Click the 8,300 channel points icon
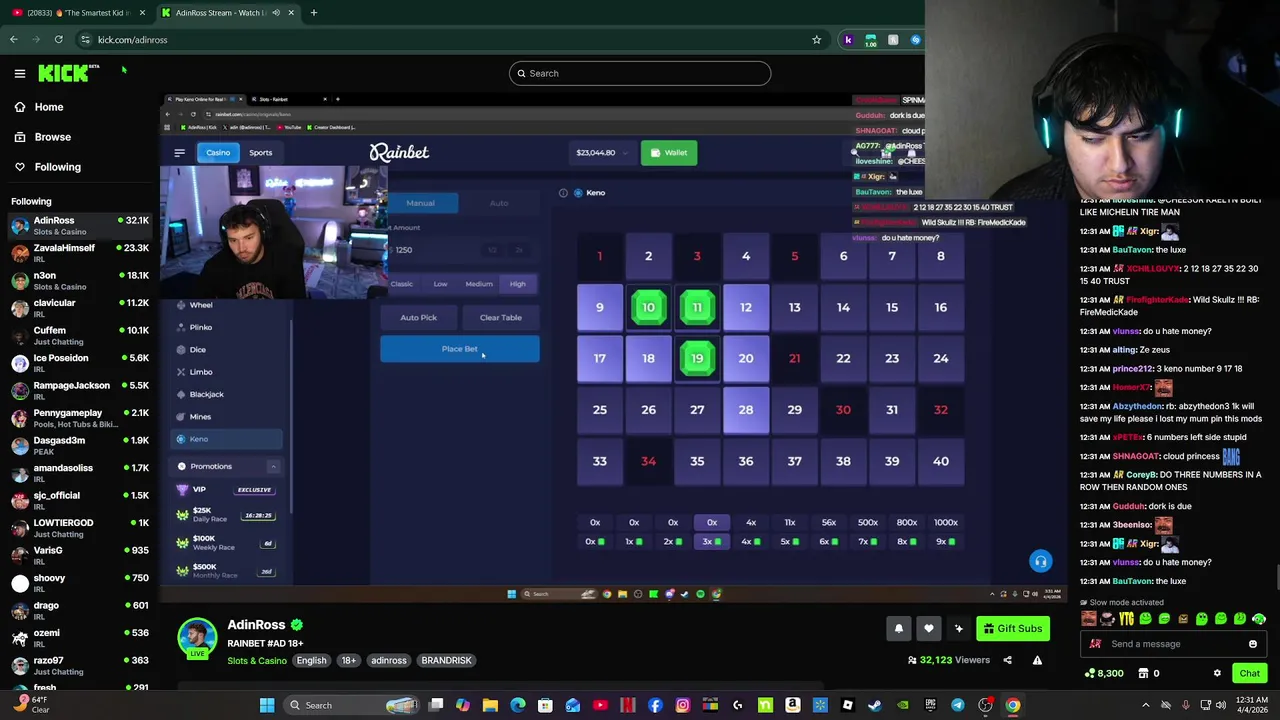The height and width of the screenshot is (720, 1280). [x=1090, y=673]
